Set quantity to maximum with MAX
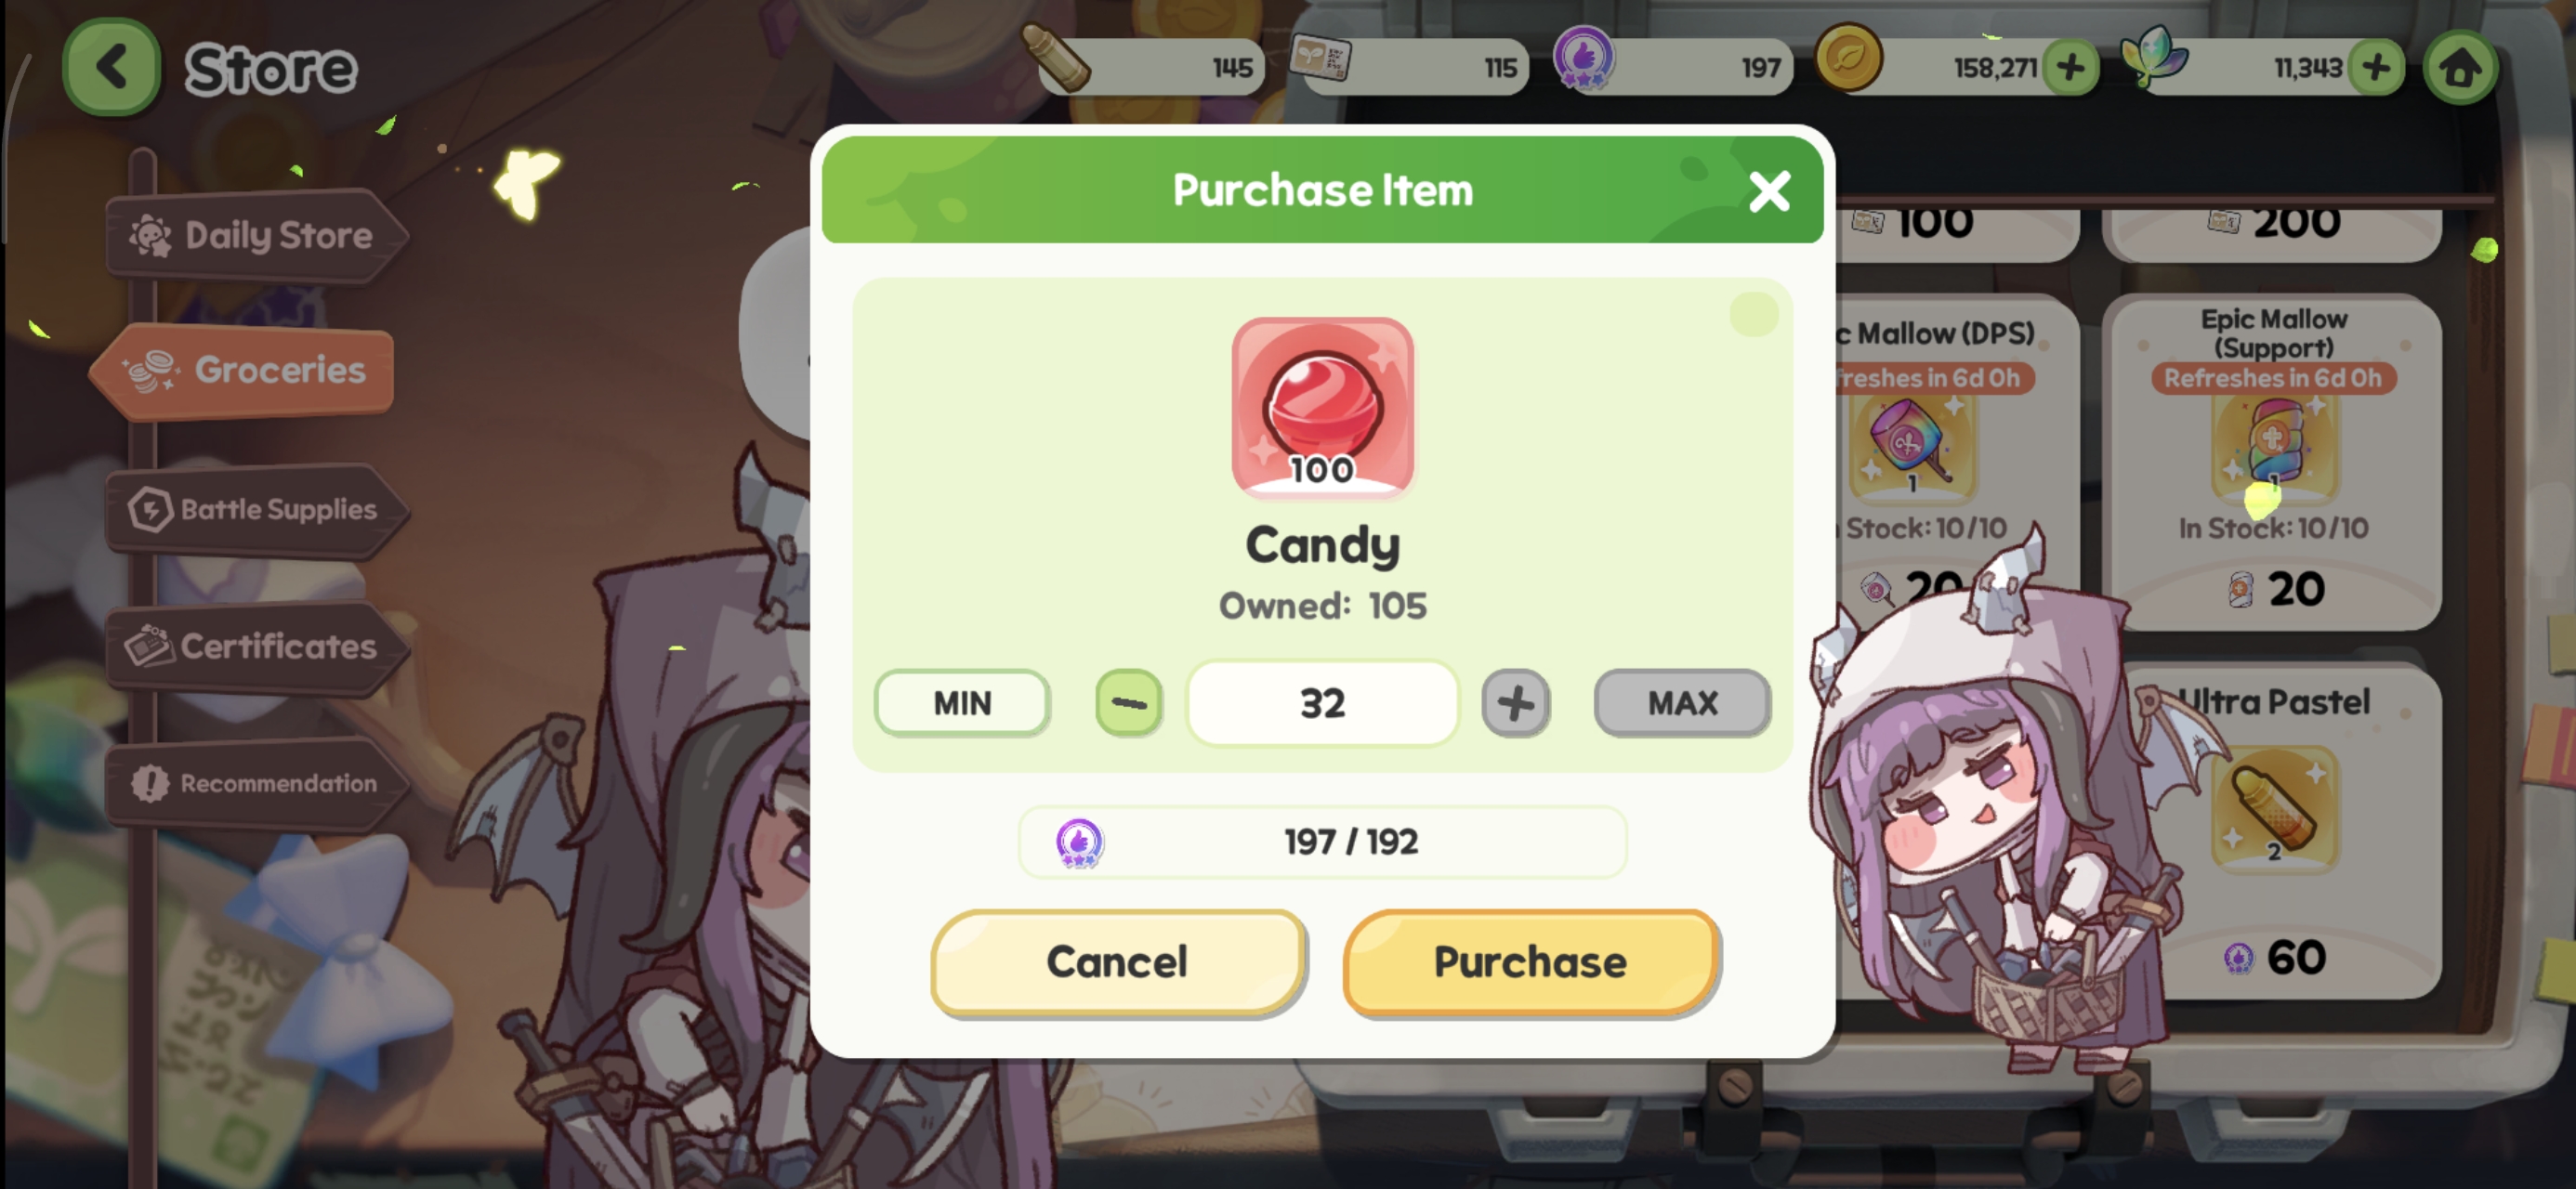The image size is (2576, 1189). 1682,703
